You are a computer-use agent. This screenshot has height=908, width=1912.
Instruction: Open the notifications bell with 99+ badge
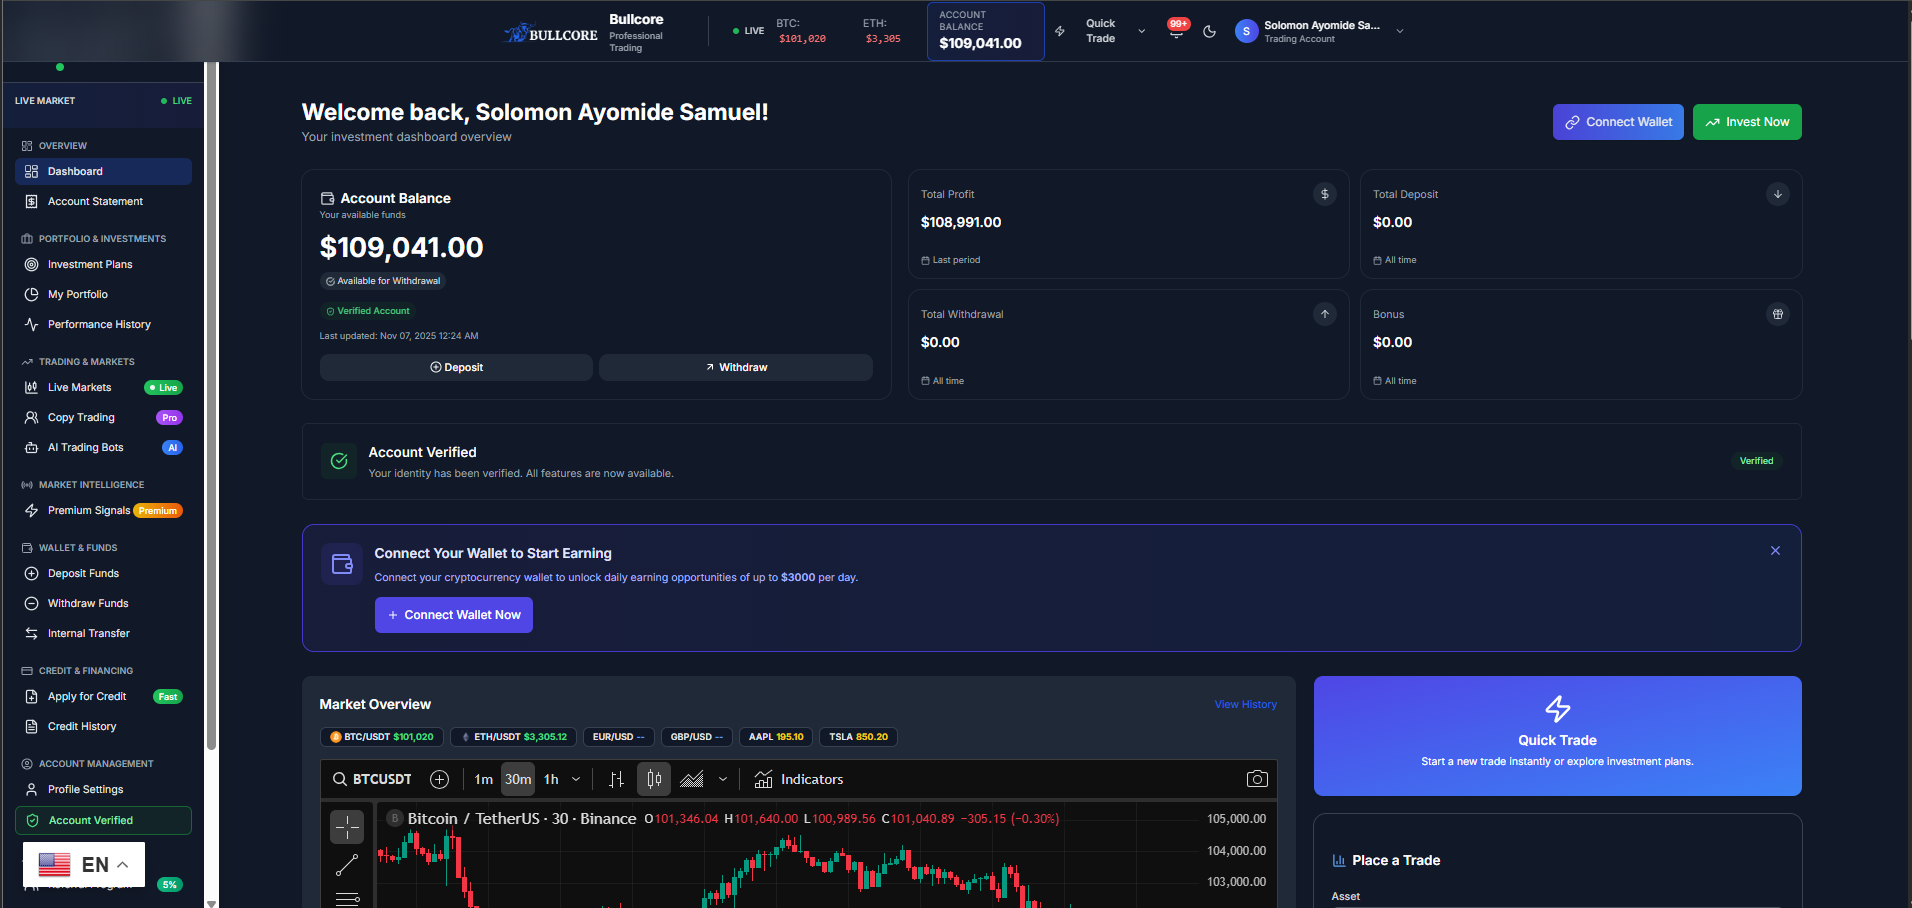click(x=1176, y=31)
